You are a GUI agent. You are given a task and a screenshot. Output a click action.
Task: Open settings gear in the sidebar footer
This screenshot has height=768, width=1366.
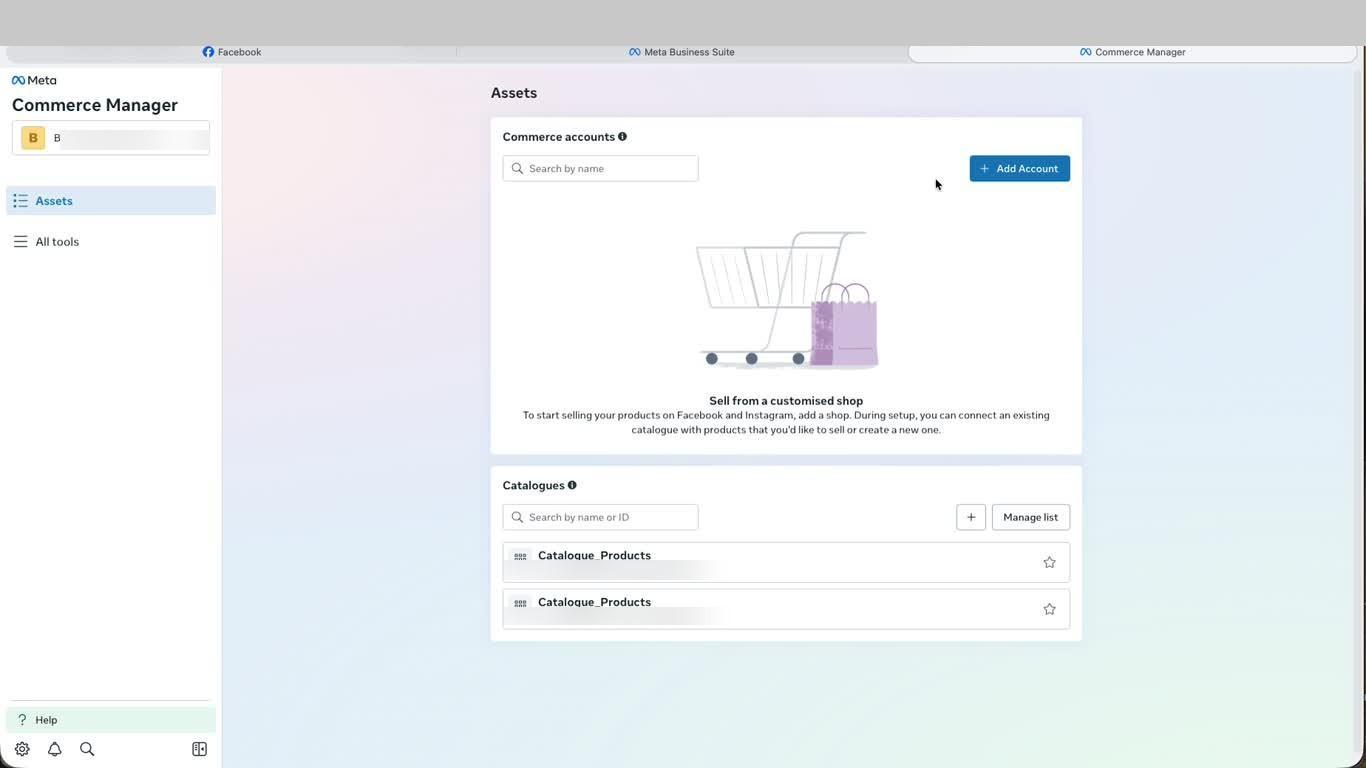pos(22,749)
